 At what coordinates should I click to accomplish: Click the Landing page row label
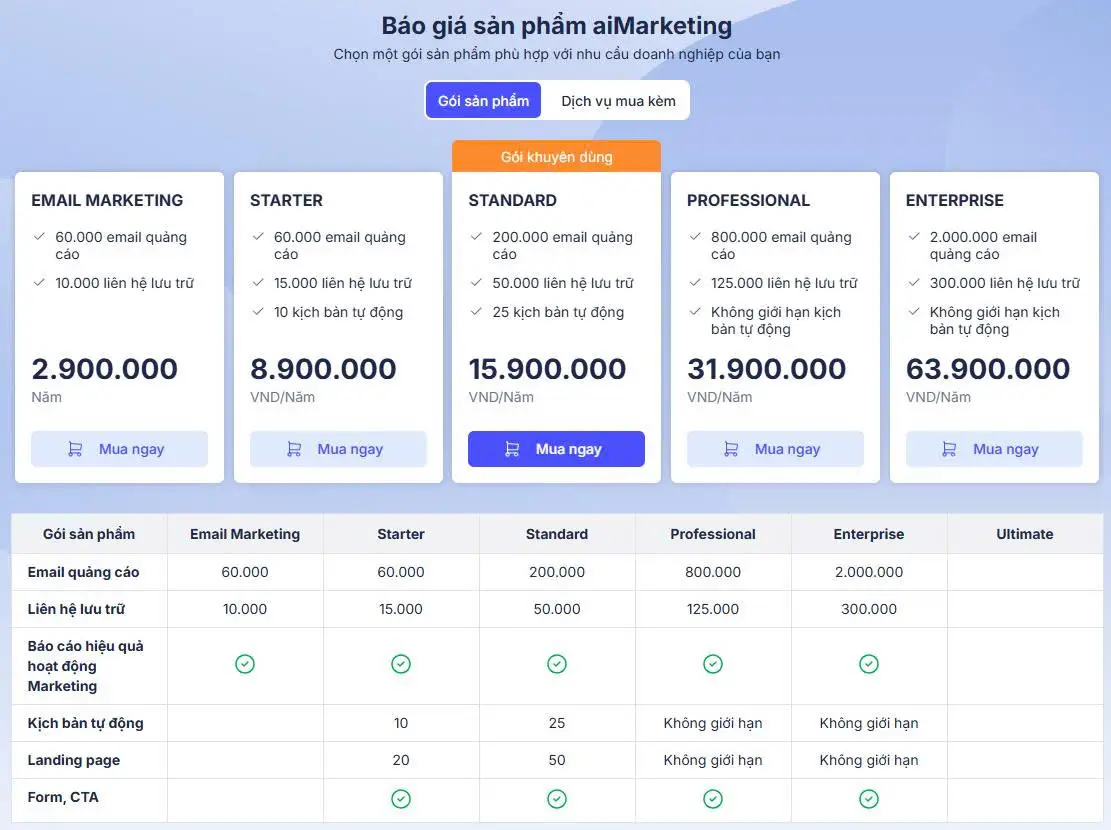coord(74,760)
